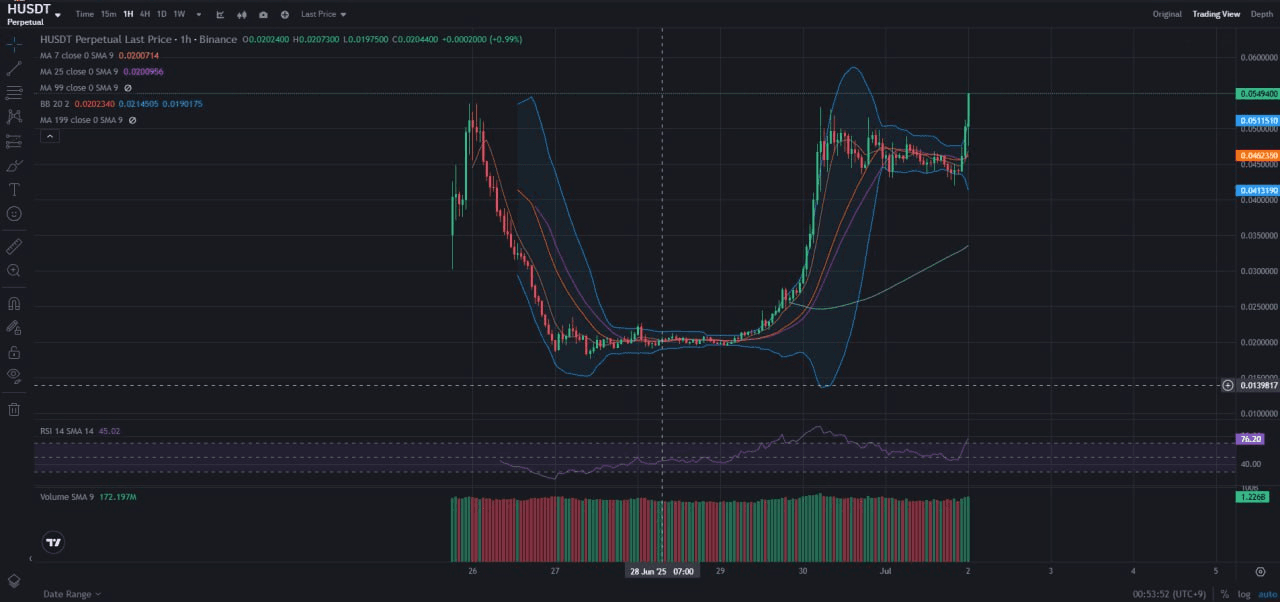Click the MA 99 hidden-value indicator icon
Image resolution: width=1280 pixels, height=602 pixels.
(128, 88)
